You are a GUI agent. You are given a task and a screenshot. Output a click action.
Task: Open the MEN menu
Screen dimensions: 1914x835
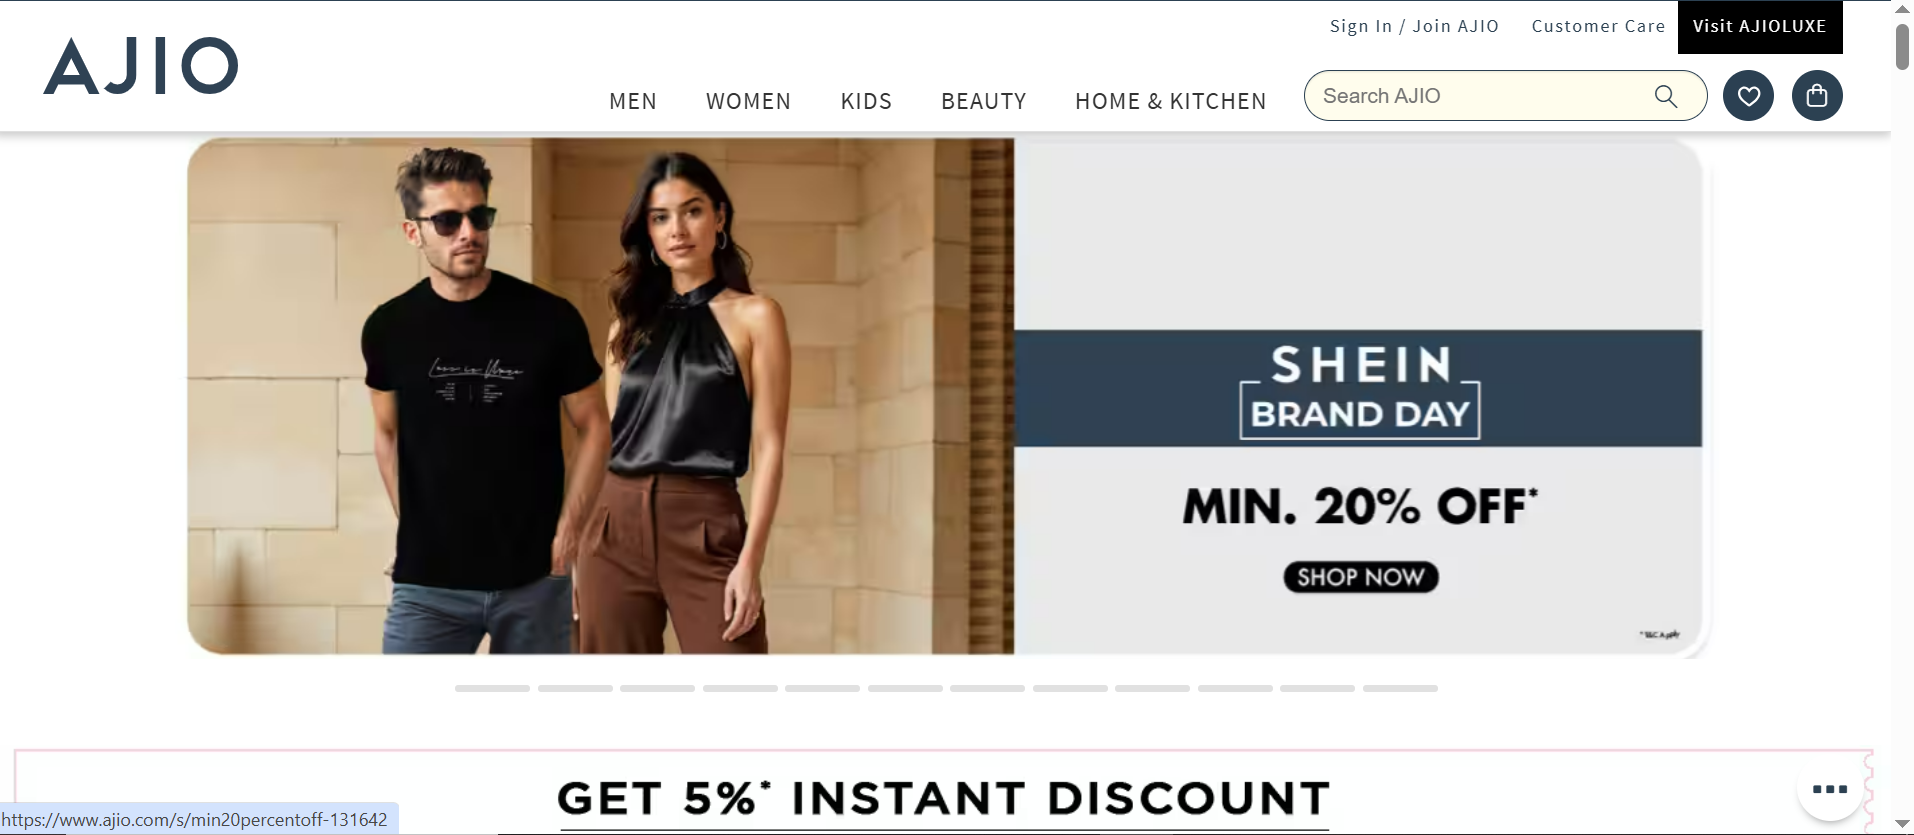pos(633,101)
